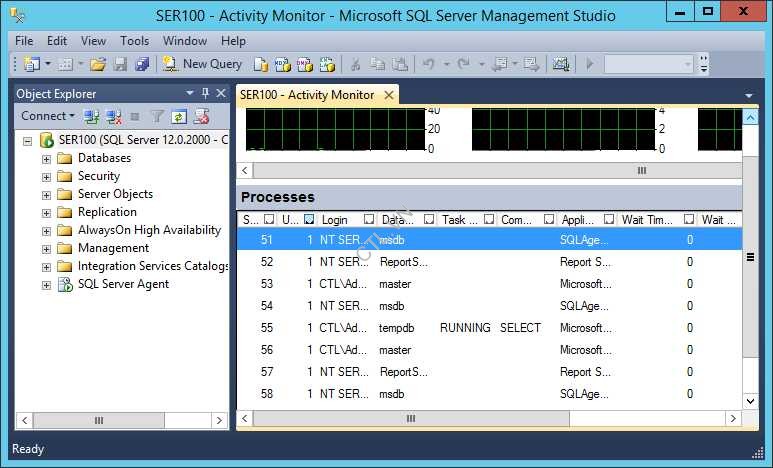Select the Integration Services Catalogs node

click(x=153, y=266)
